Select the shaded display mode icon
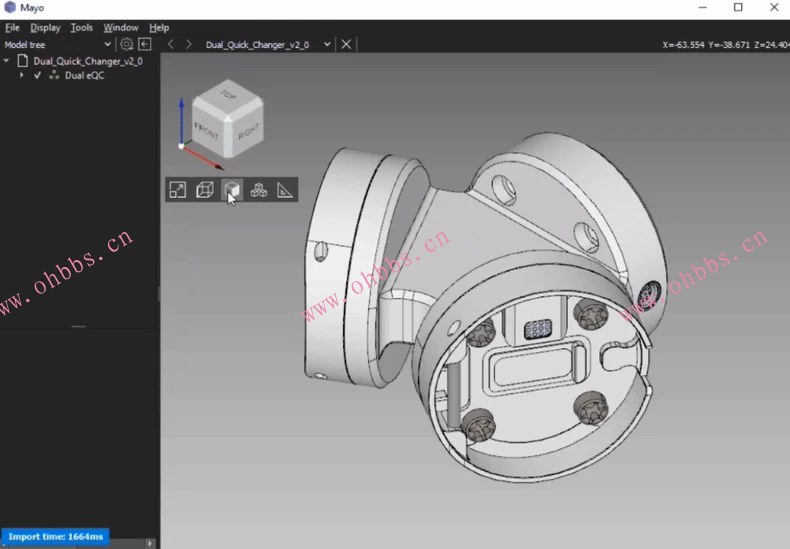 coord(232,190)
